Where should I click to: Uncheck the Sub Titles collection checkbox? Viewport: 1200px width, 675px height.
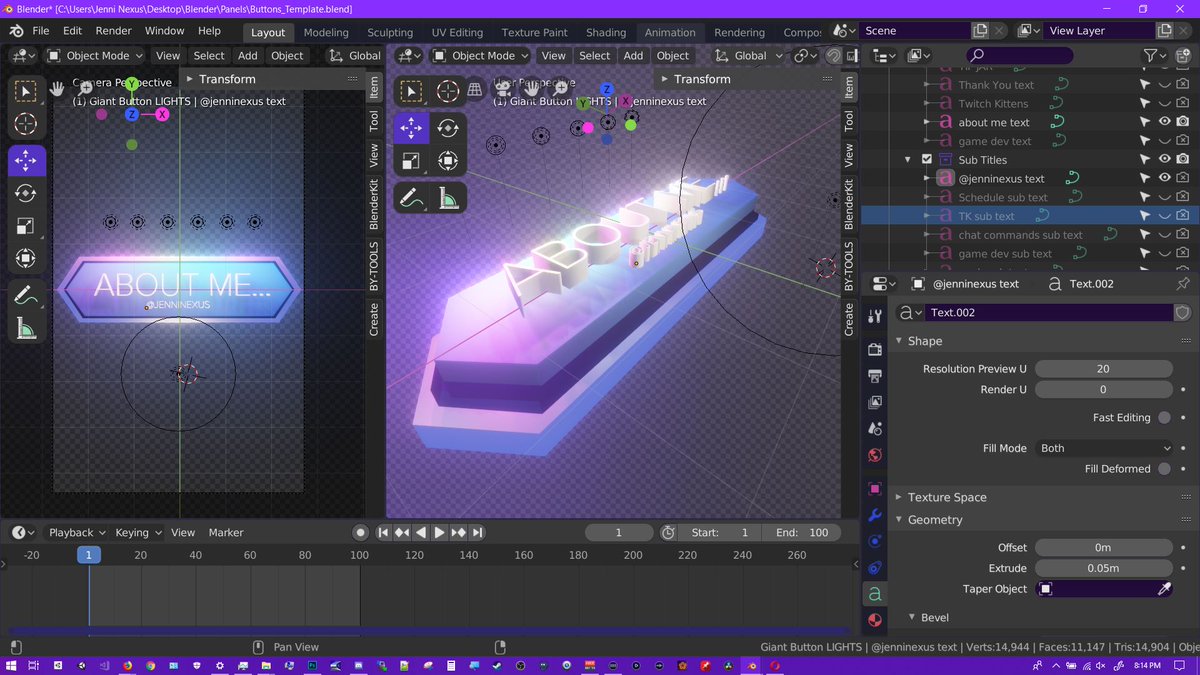[x=927, y=160]
